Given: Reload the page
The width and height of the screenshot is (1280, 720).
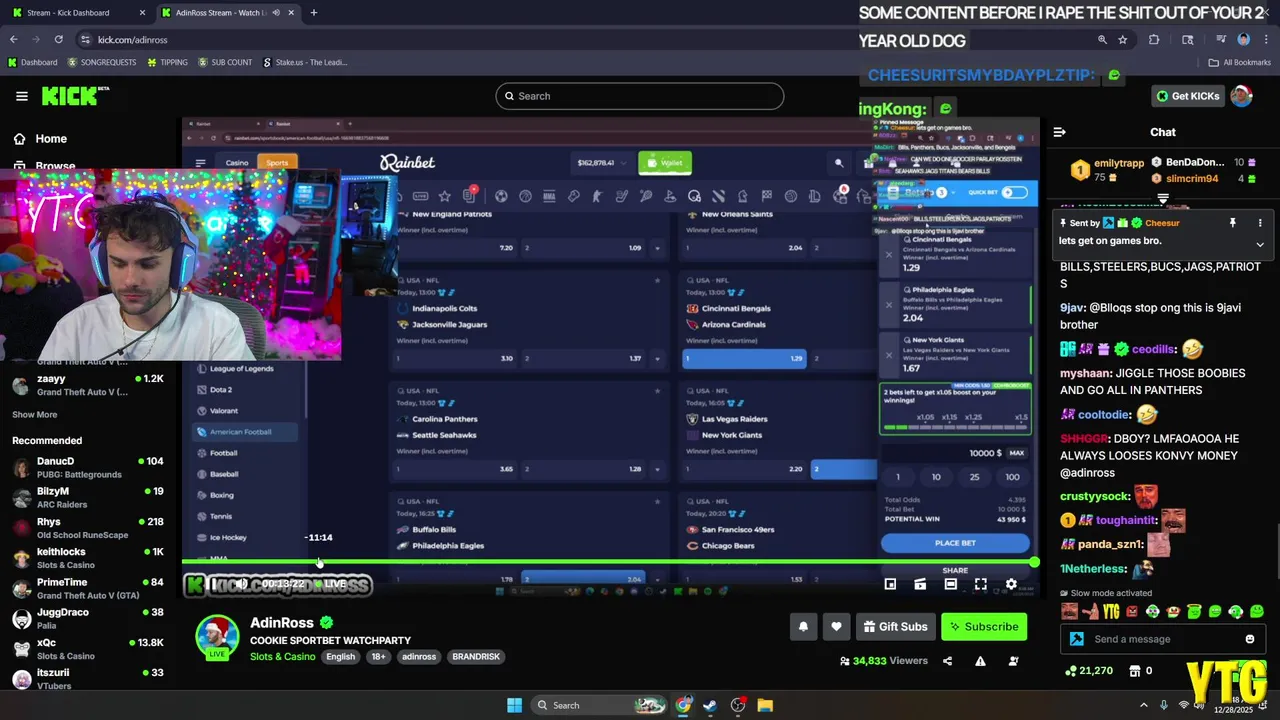Looking at the screenshot, I should click(58, 39).
